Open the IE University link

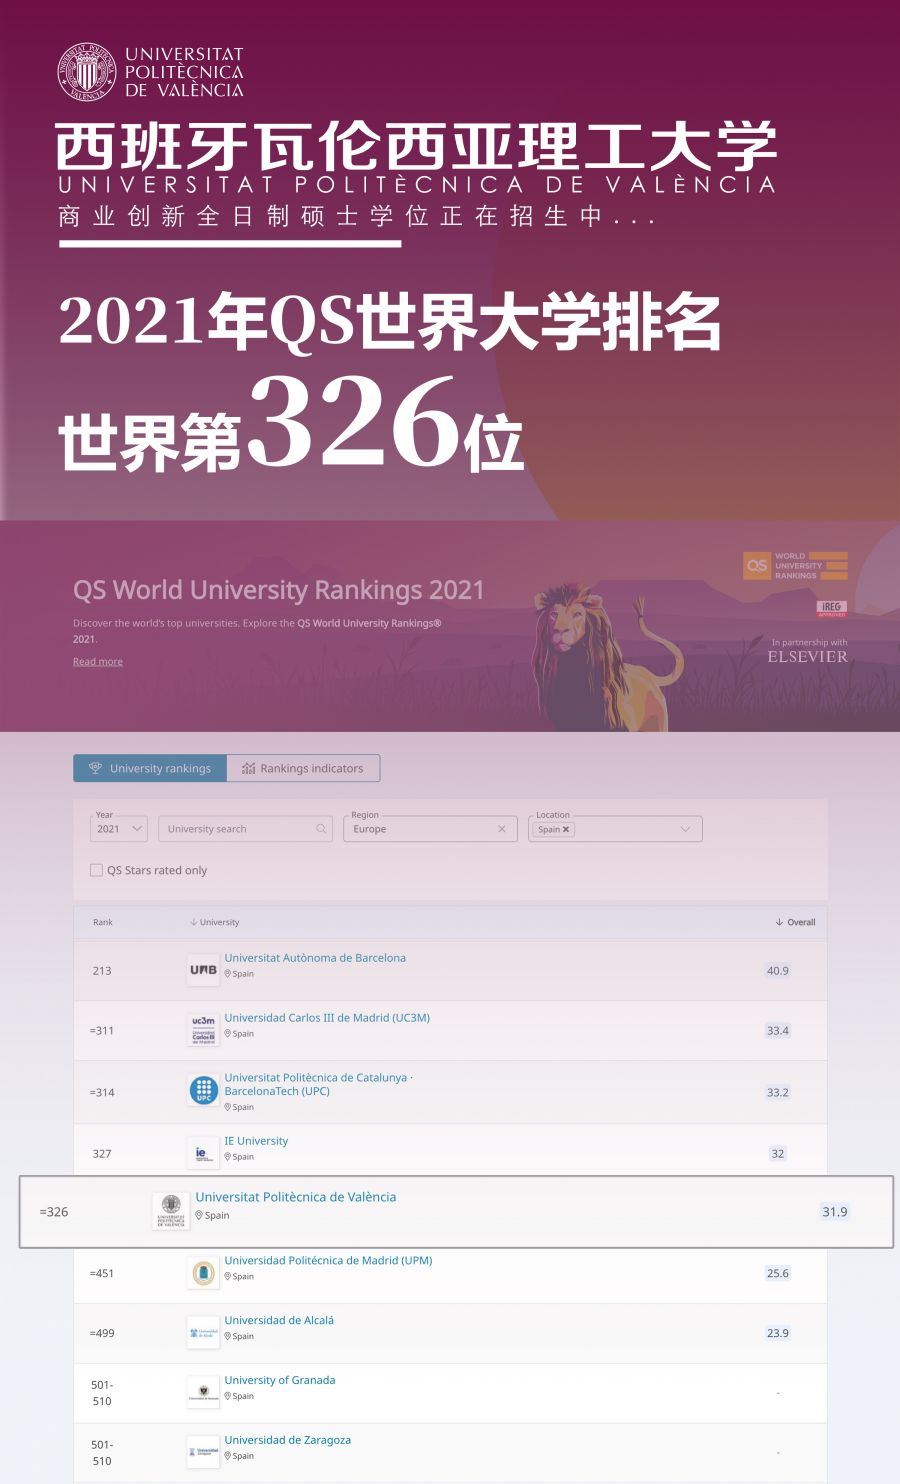pyautogui.click(x=256, y=1141)
